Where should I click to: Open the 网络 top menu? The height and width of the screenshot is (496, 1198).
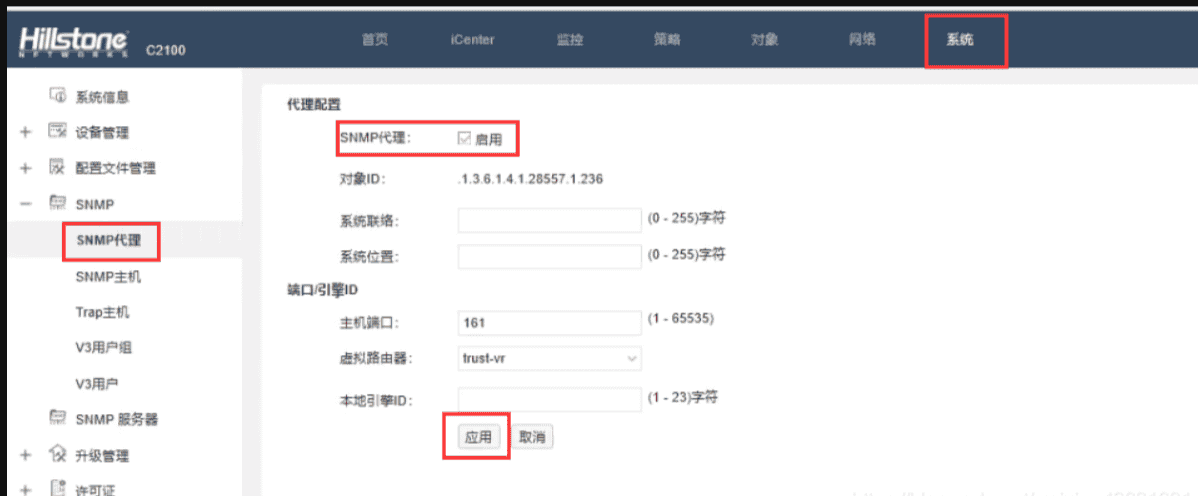[x=862, y=40]
